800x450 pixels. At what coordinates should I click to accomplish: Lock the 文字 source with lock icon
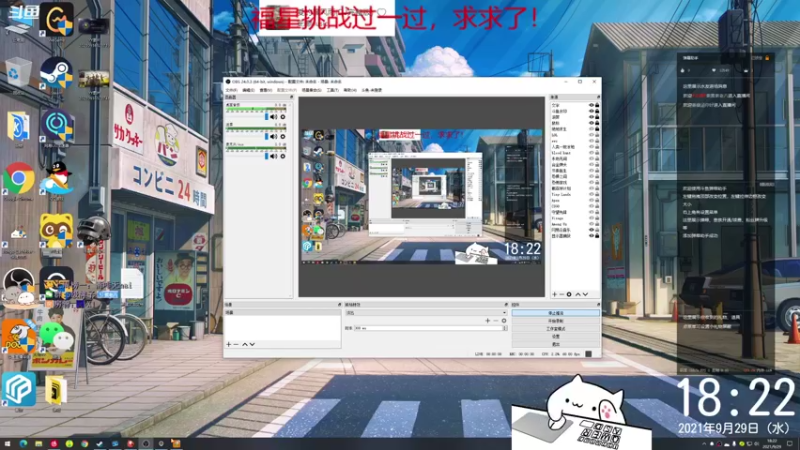click(x=597, y=105)
